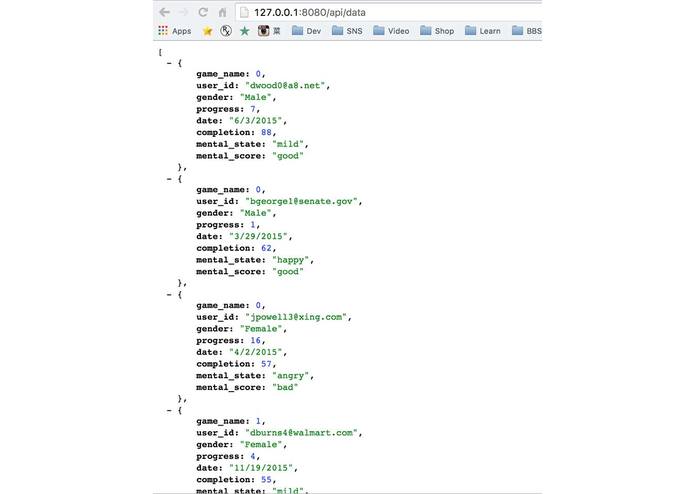Click the date value "4/2/2015"
The height and width of the screenshot is (494, 695).
pyautogui.click(x=256, y=352)
